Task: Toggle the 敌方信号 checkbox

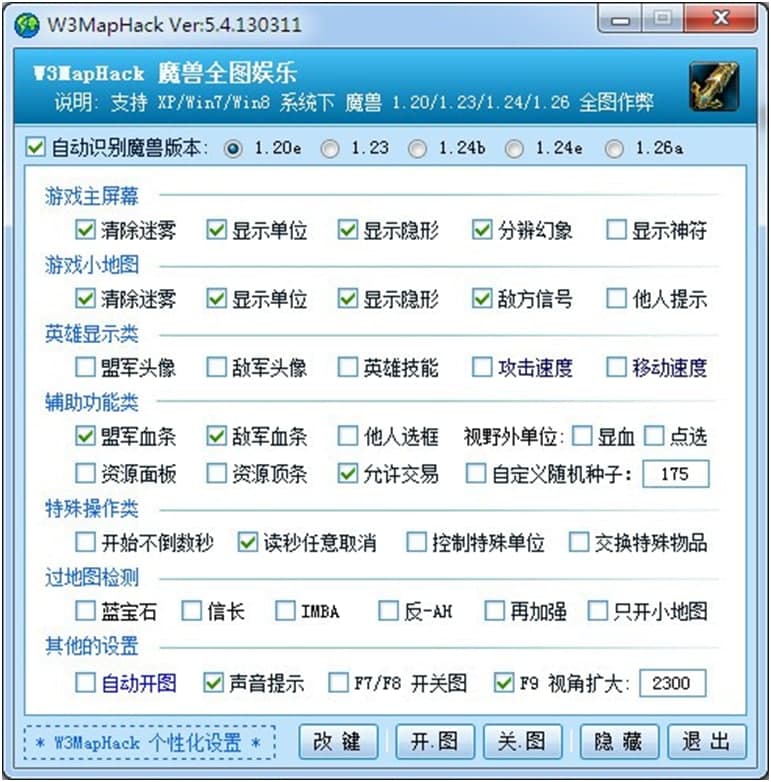Action: (x=482, y=299)
